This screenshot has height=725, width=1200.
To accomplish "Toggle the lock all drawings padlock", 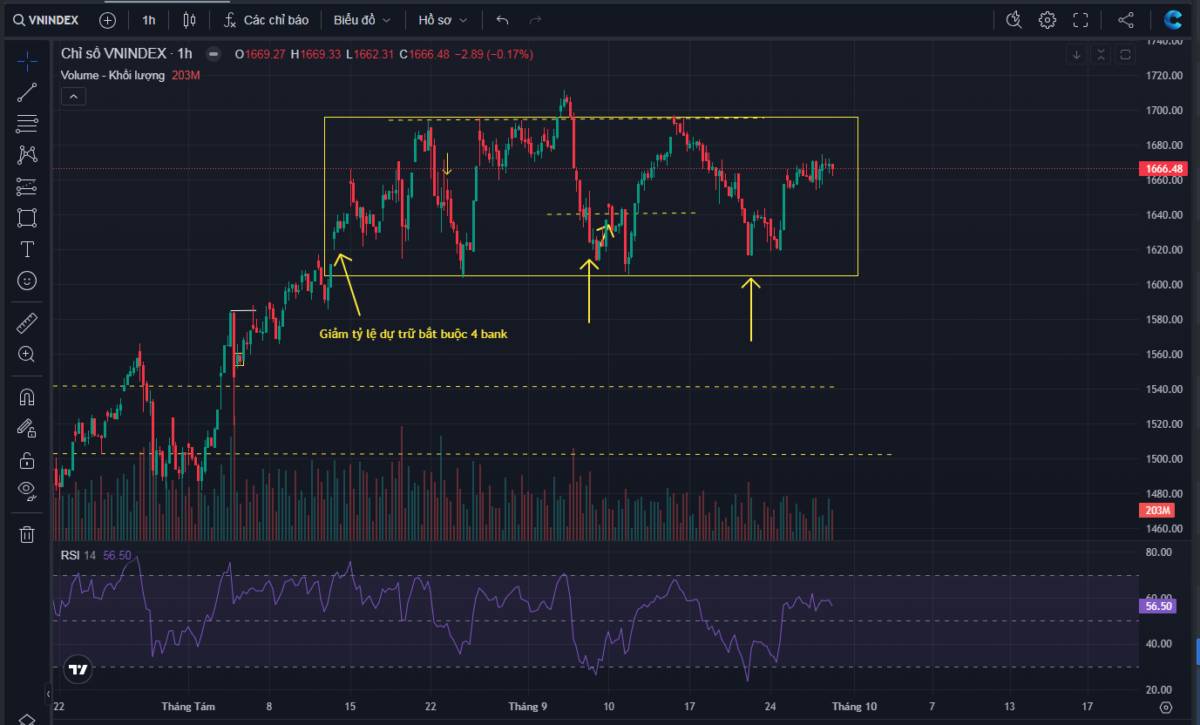I will click(x=27, y=460).
